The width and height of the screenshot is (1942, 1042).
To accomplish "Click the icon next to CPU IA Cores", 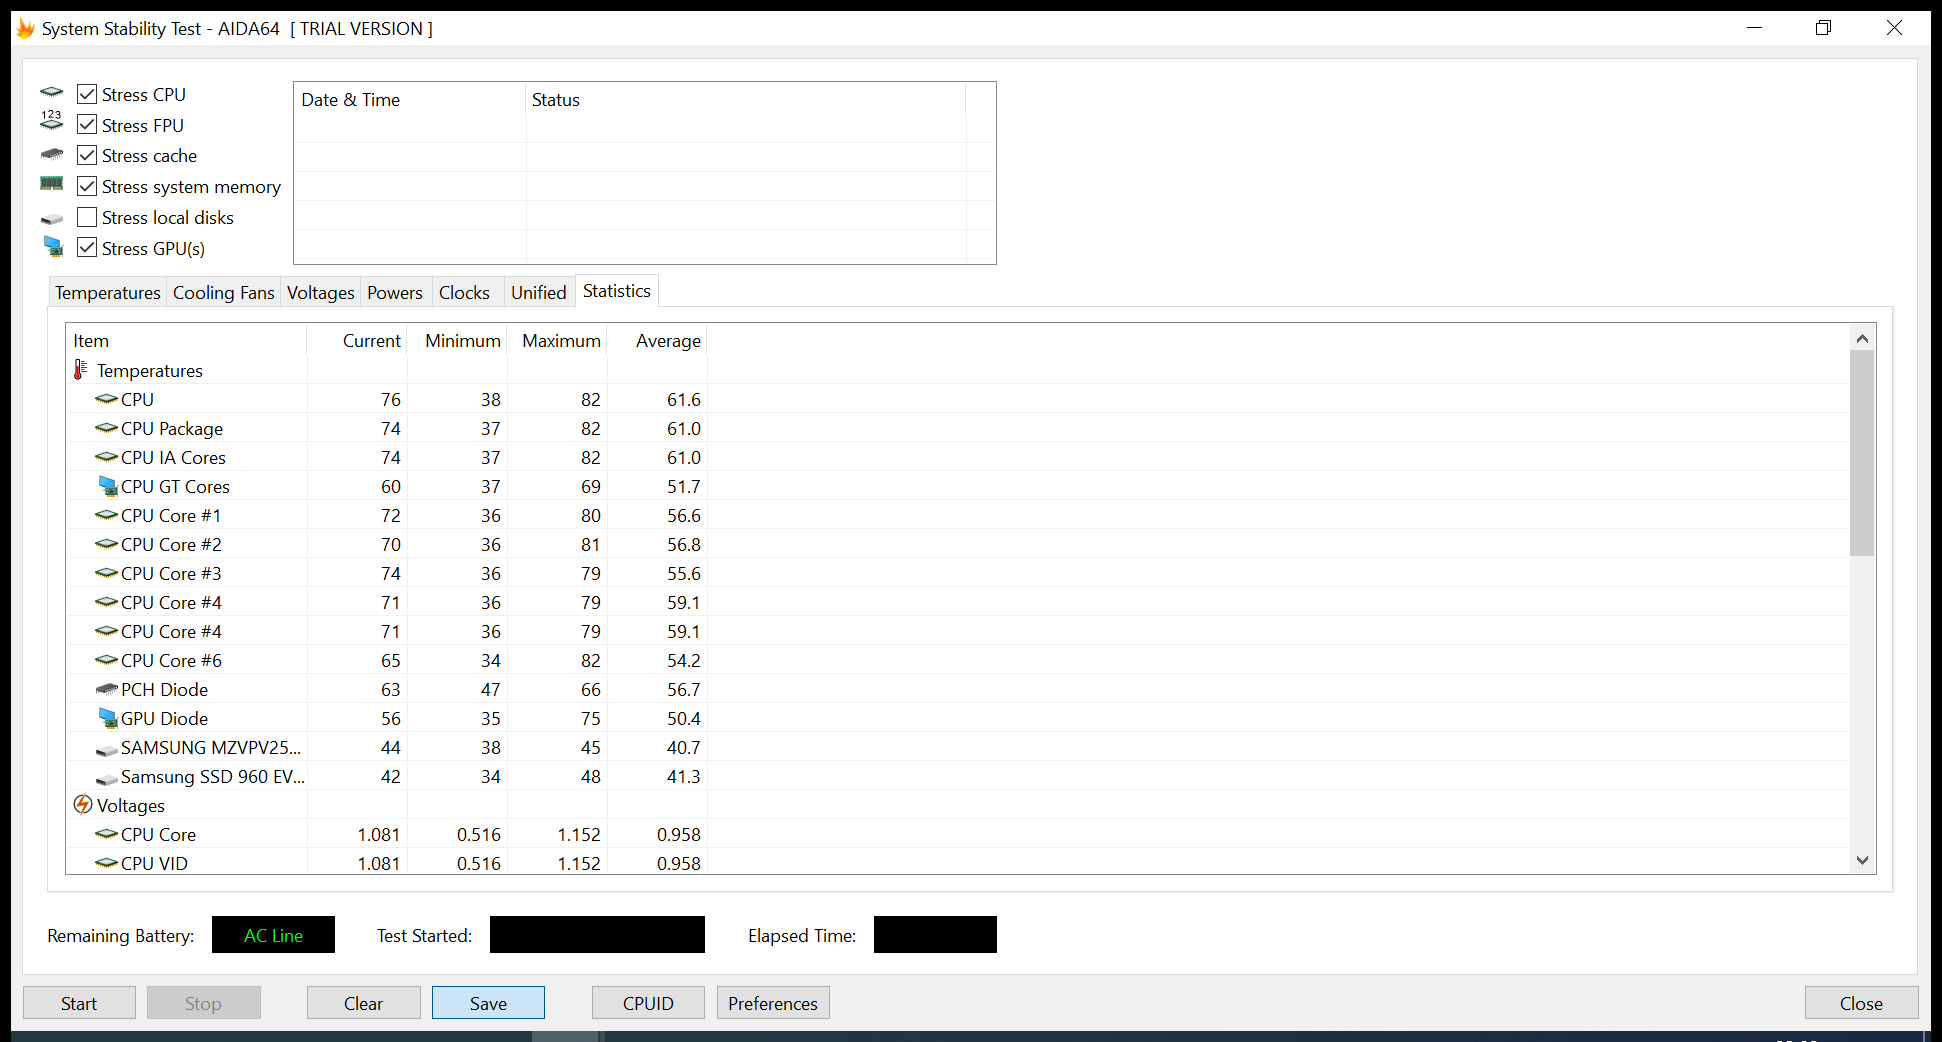I will (x=106, y=457).
